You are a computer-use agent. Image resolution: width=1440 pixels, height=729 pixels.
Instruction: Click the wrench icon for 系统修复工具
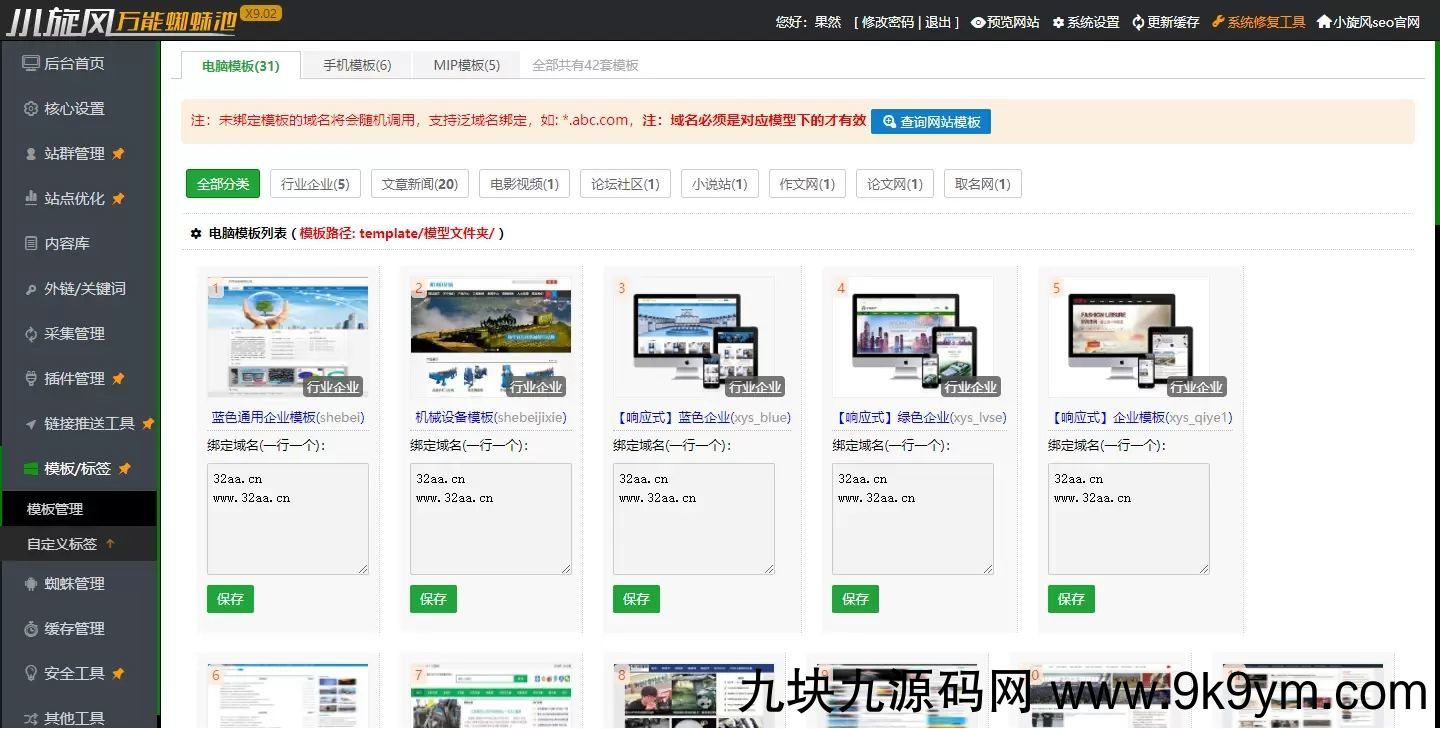[1217, 22]
